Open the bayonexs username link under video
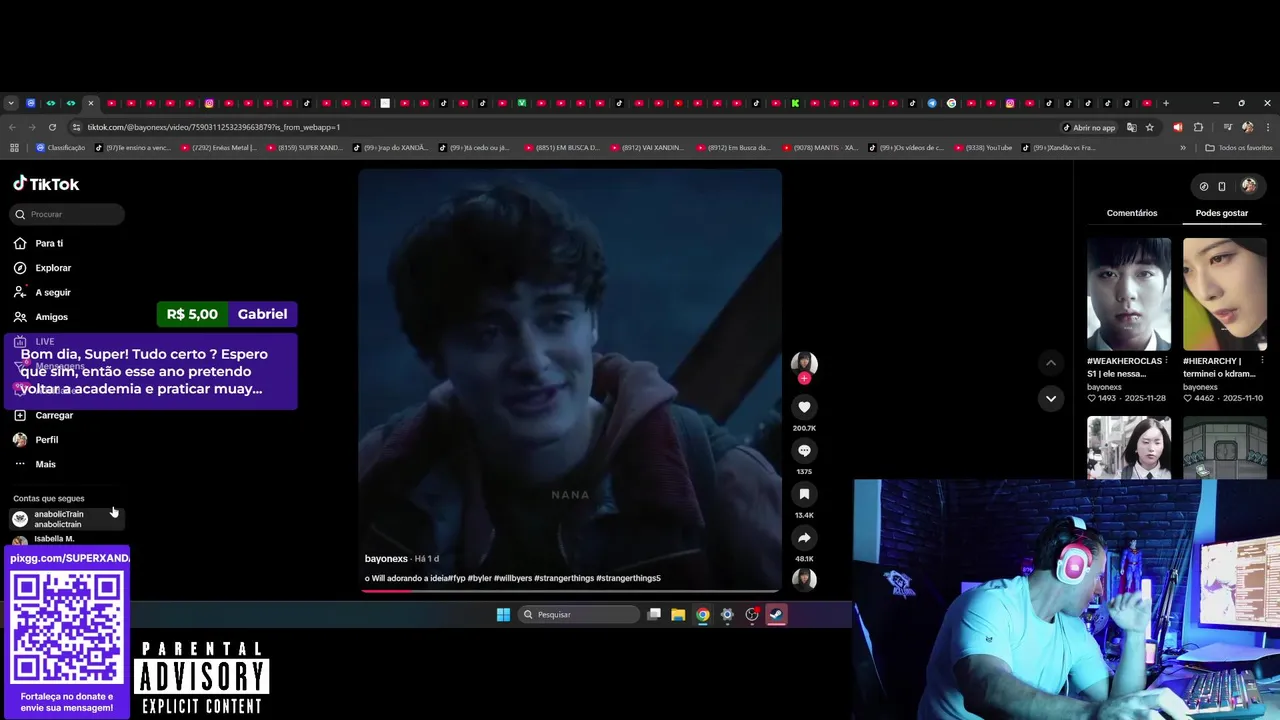 click(386, 559)
